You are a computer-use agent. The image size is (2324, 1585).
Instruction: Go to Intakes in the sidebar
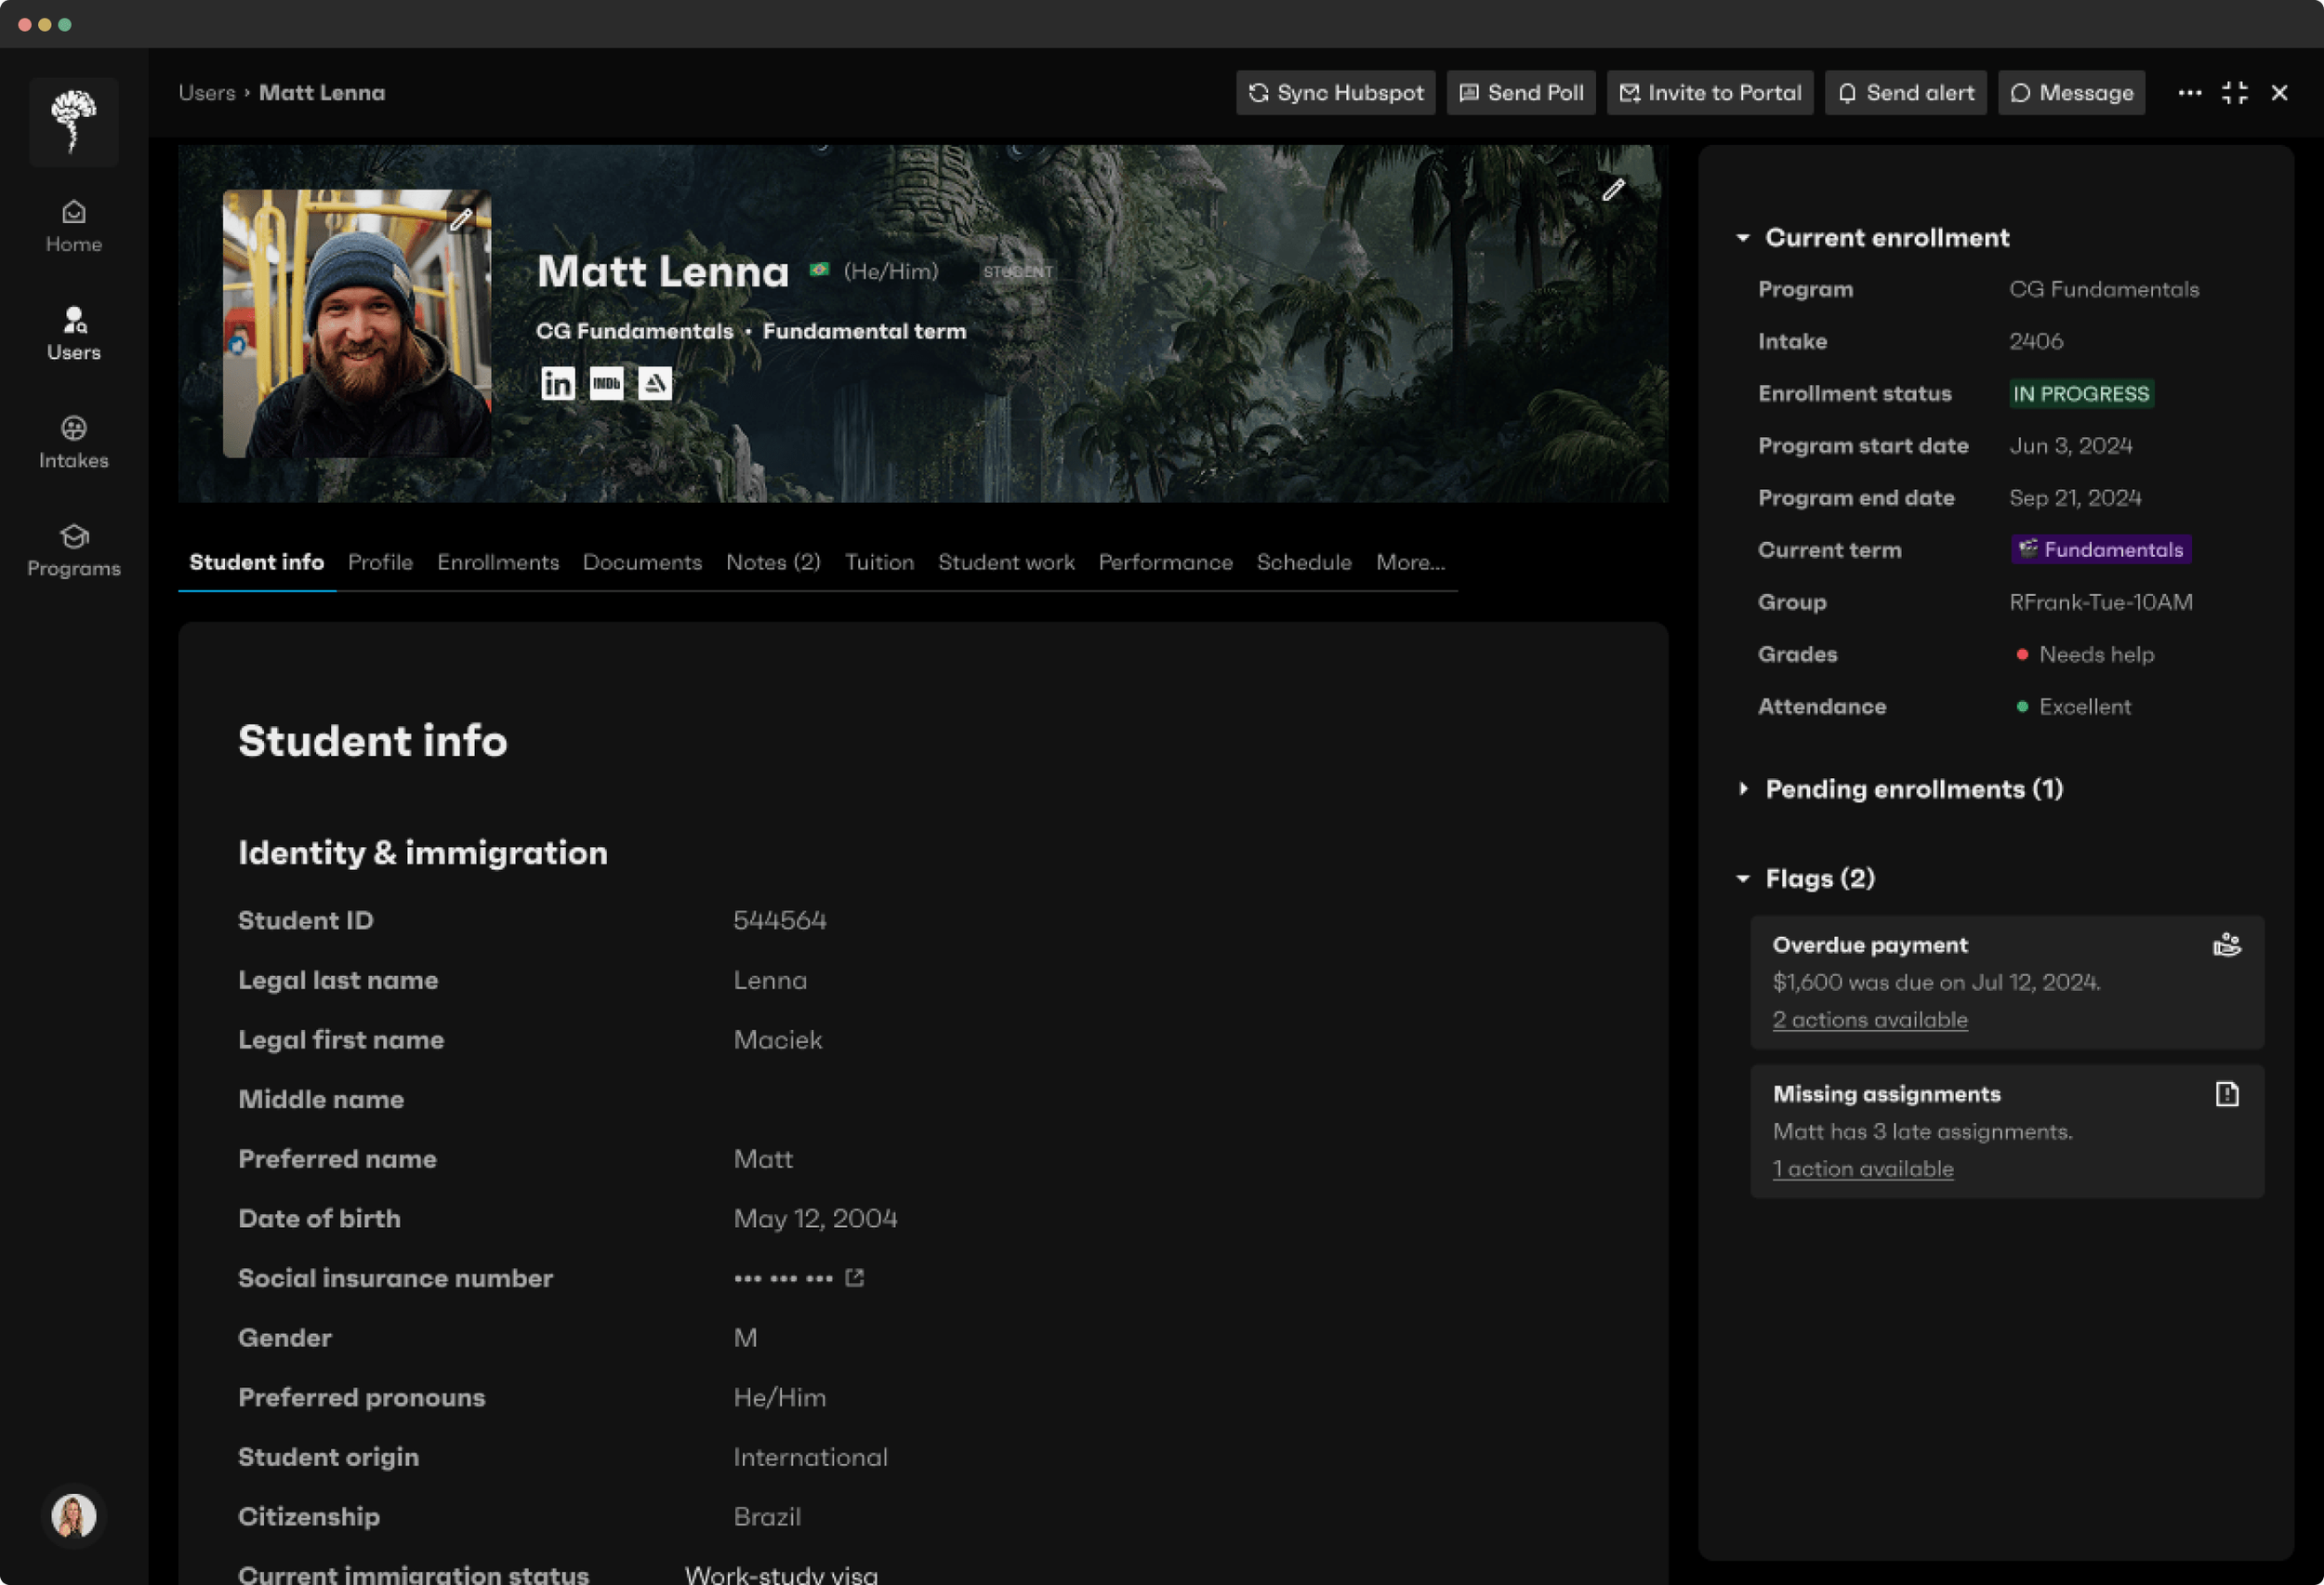coord(74,442)
